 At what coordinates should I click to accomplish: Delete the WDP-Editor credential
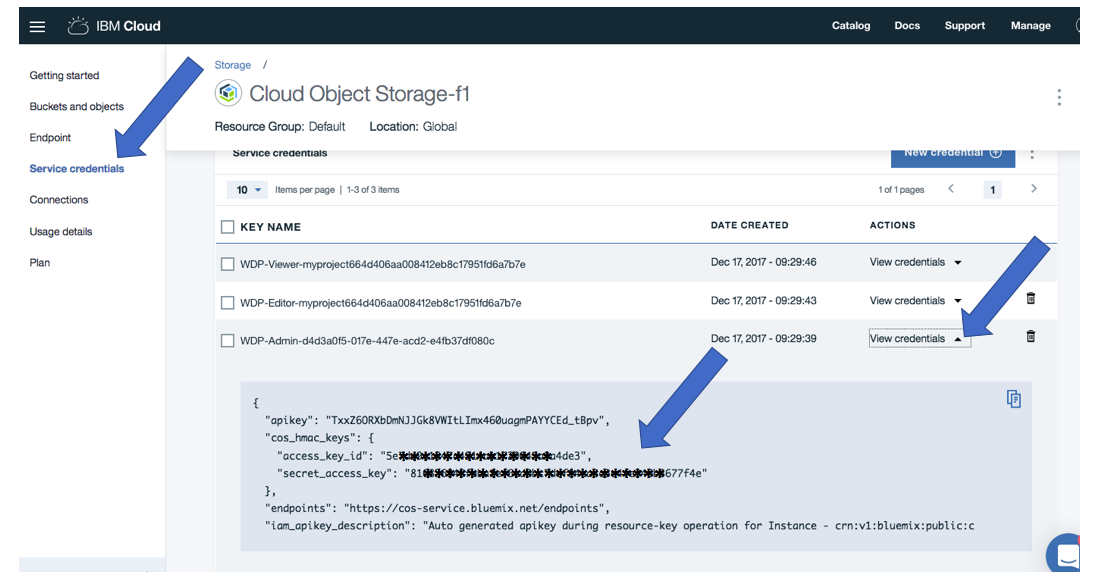point(1030,299)
